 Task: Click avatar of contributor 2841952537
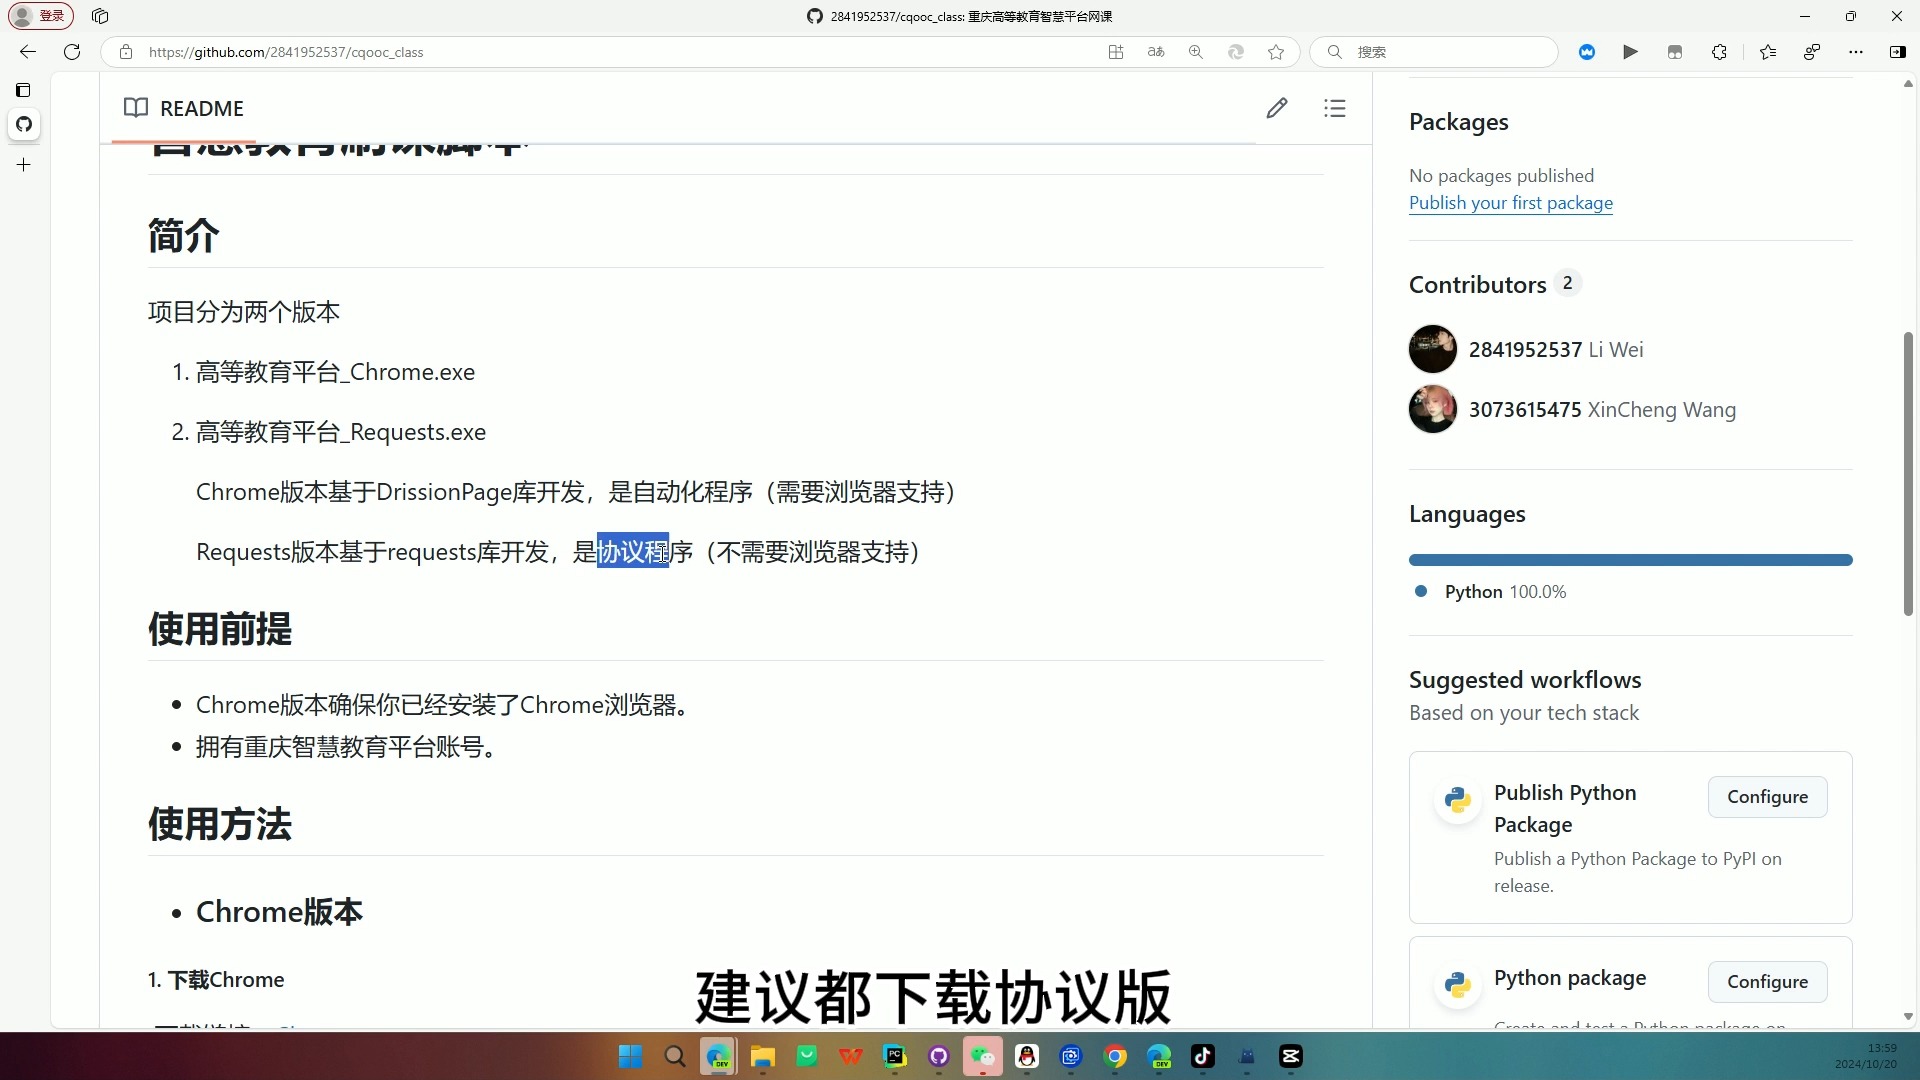click(x=1433, y=349)
